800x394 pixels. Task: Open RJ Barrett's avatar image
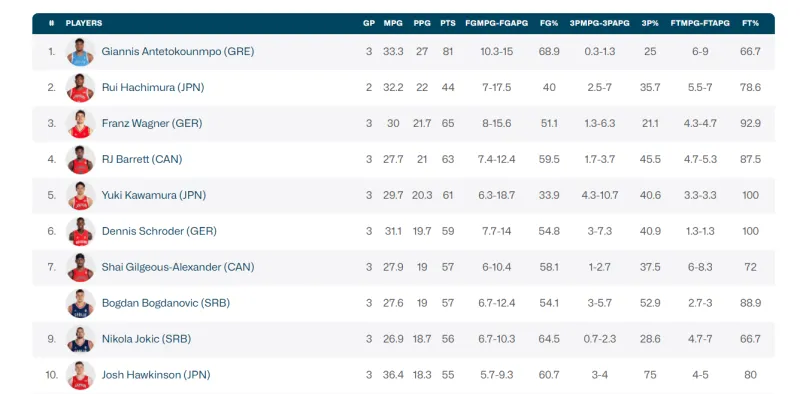coord(80,159)
